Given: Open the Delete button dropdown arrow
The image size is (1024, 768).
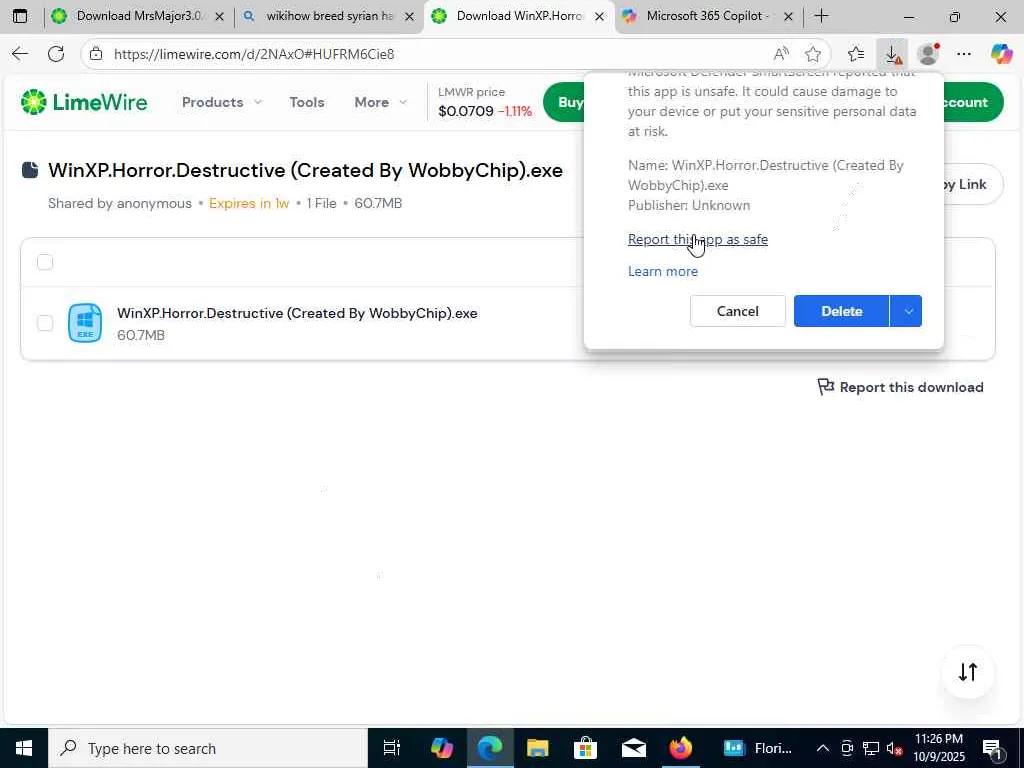Looking at the screenshot, I should pyautogui.click(x=906, y=311).
